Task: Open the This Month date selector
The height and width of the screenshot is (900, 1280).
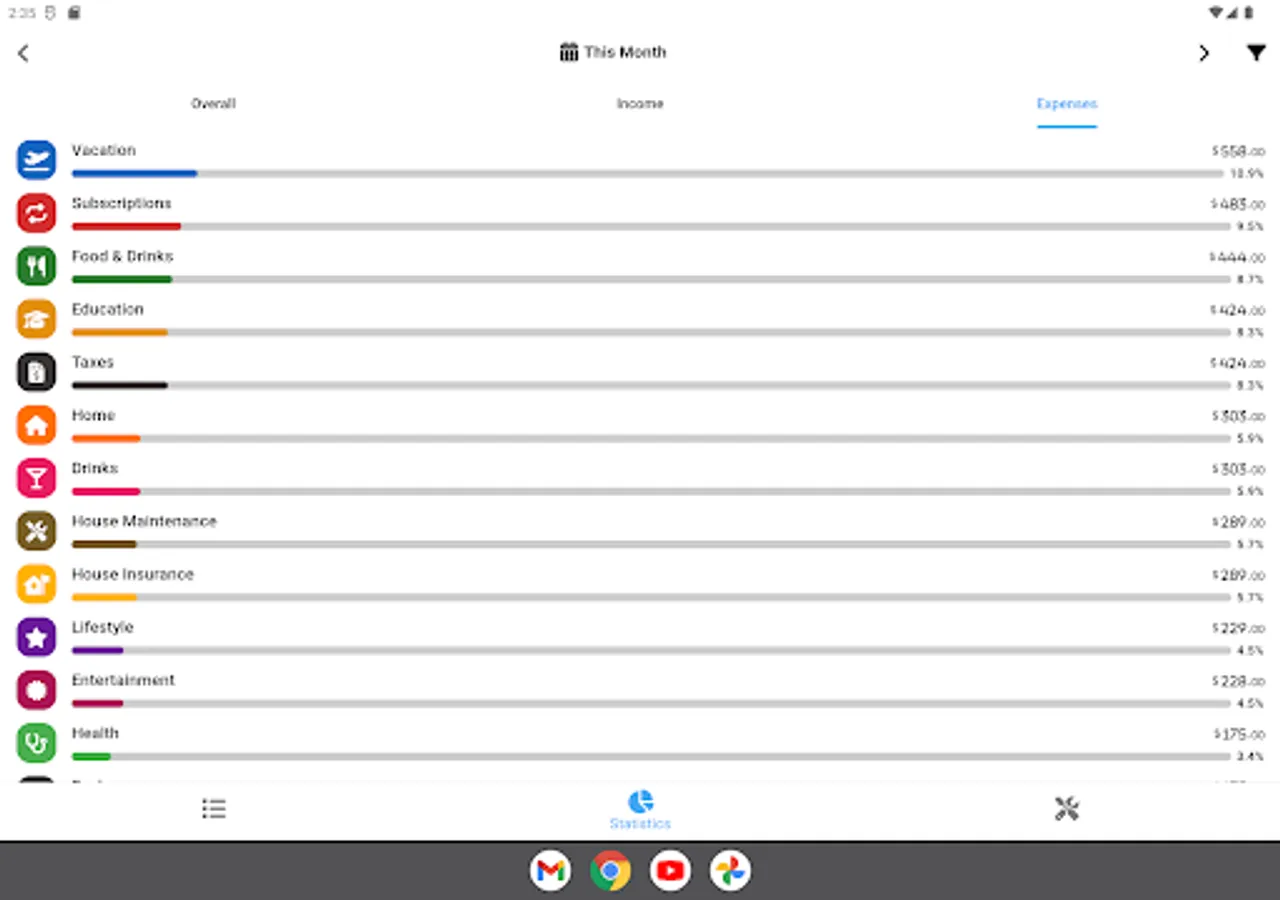Action: (x=612, y=52)
